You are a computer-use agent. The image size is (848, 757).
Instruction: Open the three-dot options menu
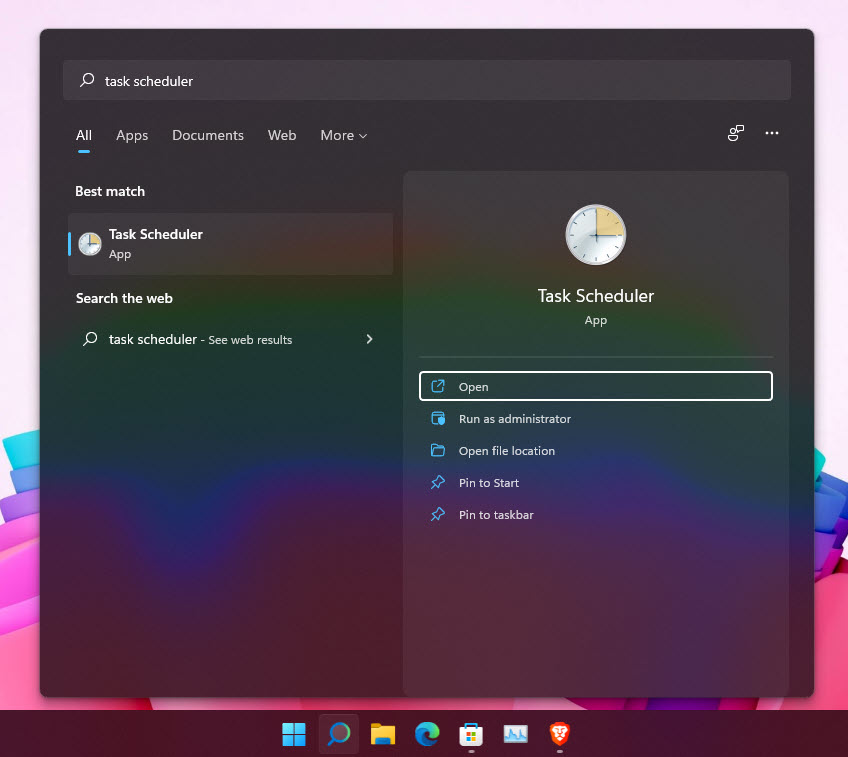pyautogui.click(x=772, y=133)
